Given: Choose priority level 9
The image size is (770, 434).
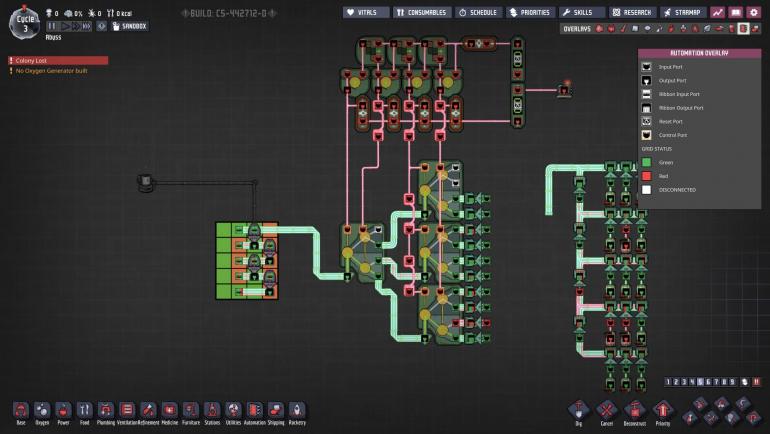Looking at the screenshot, I should coord(732,381).
